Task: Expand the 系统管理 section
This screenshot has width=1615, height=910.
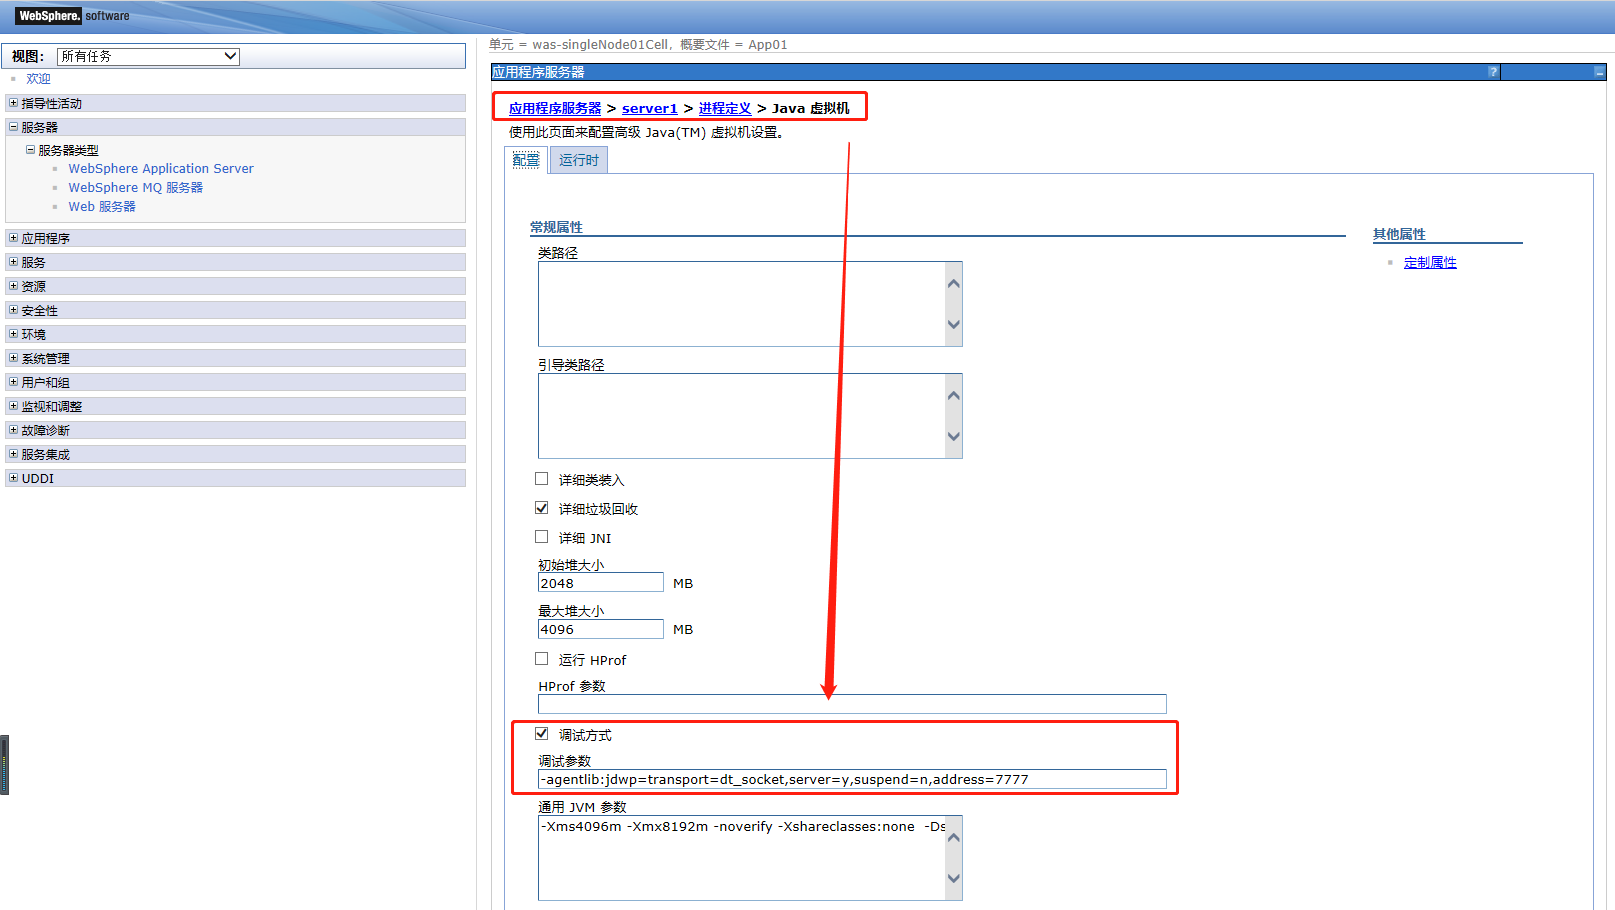Action: pyautogui.click(x=13, y=358)
